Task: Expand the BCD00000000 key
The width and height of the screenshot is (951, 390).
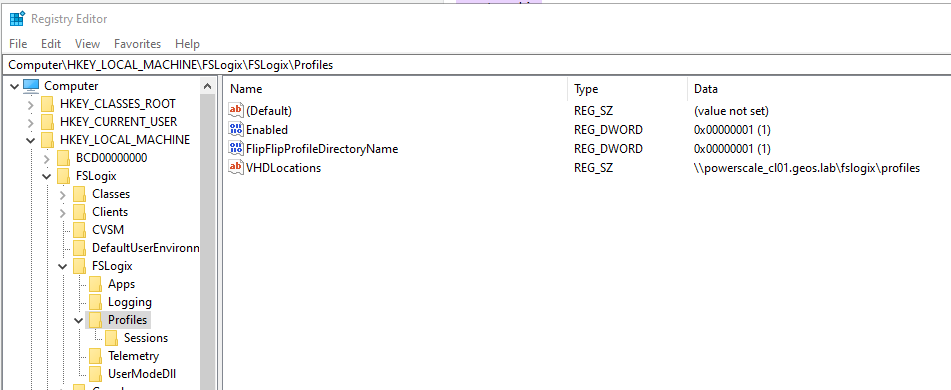Action: [x=47, y=158]
